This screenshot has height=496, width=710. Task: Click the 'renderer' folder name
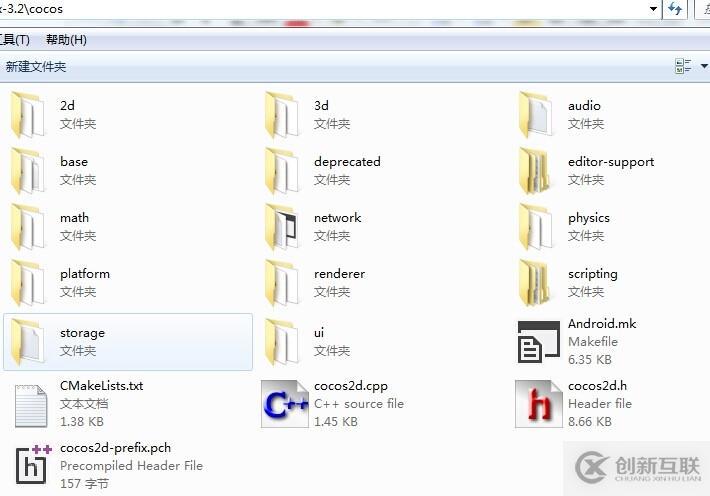coord(340,274)
